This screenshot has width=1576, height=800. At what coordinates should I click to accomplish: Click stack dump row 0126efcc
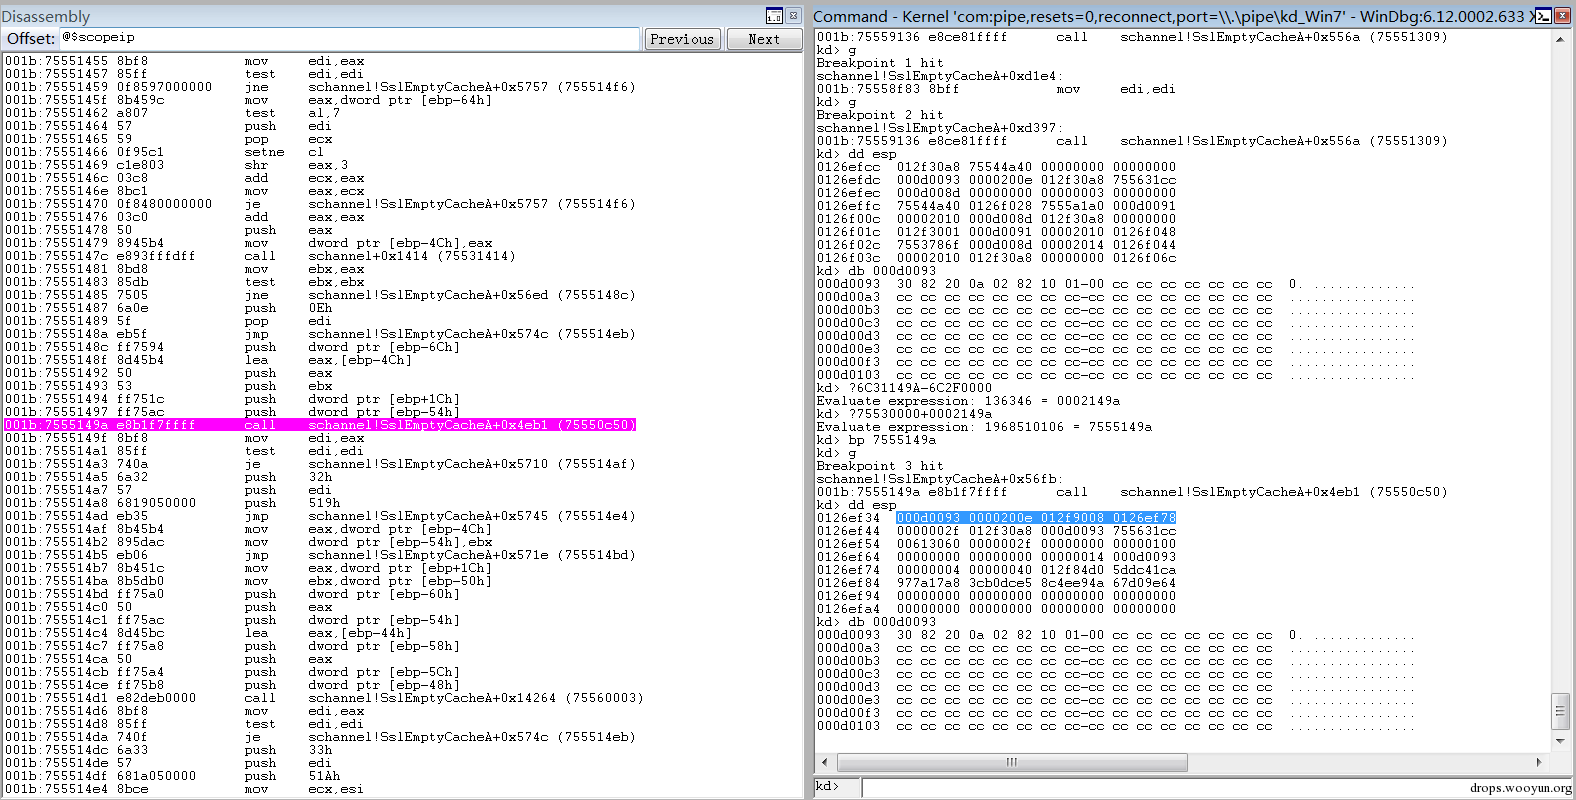[996, 167]
